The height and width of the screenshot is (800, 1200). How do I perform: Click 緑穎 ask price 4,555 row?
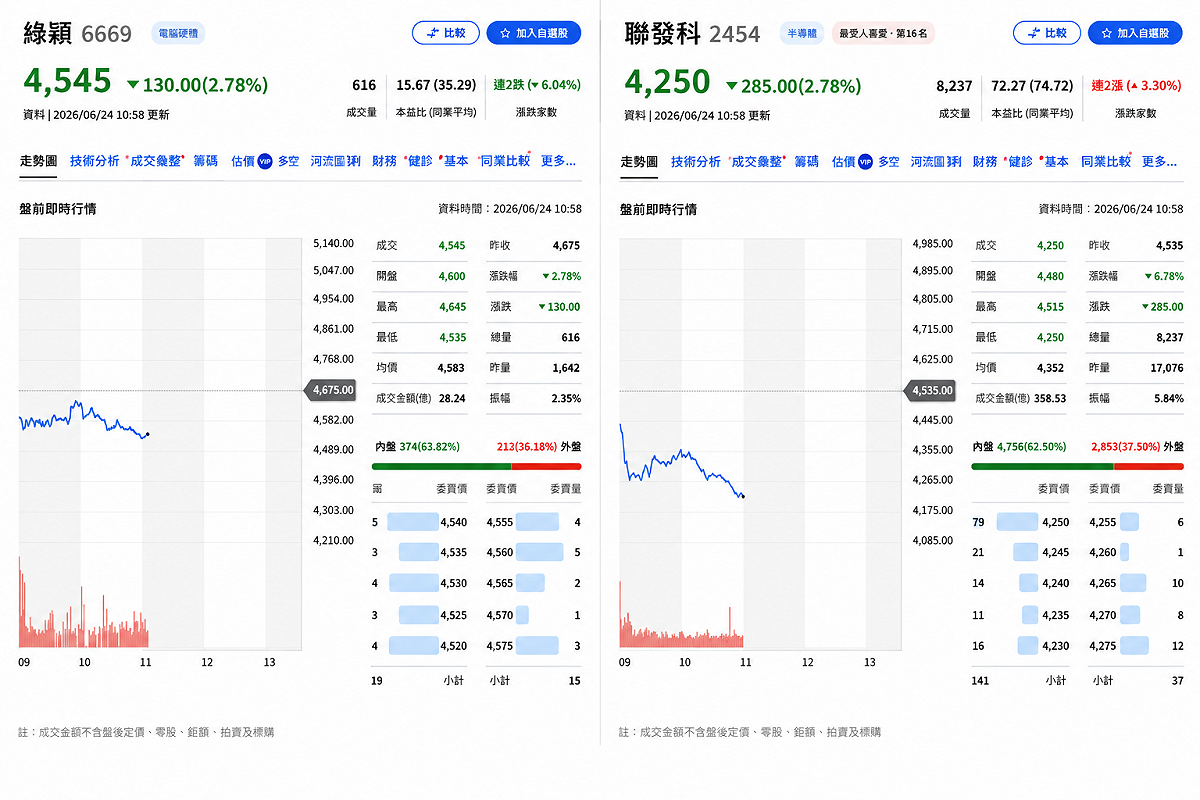(x=534, y=522)
